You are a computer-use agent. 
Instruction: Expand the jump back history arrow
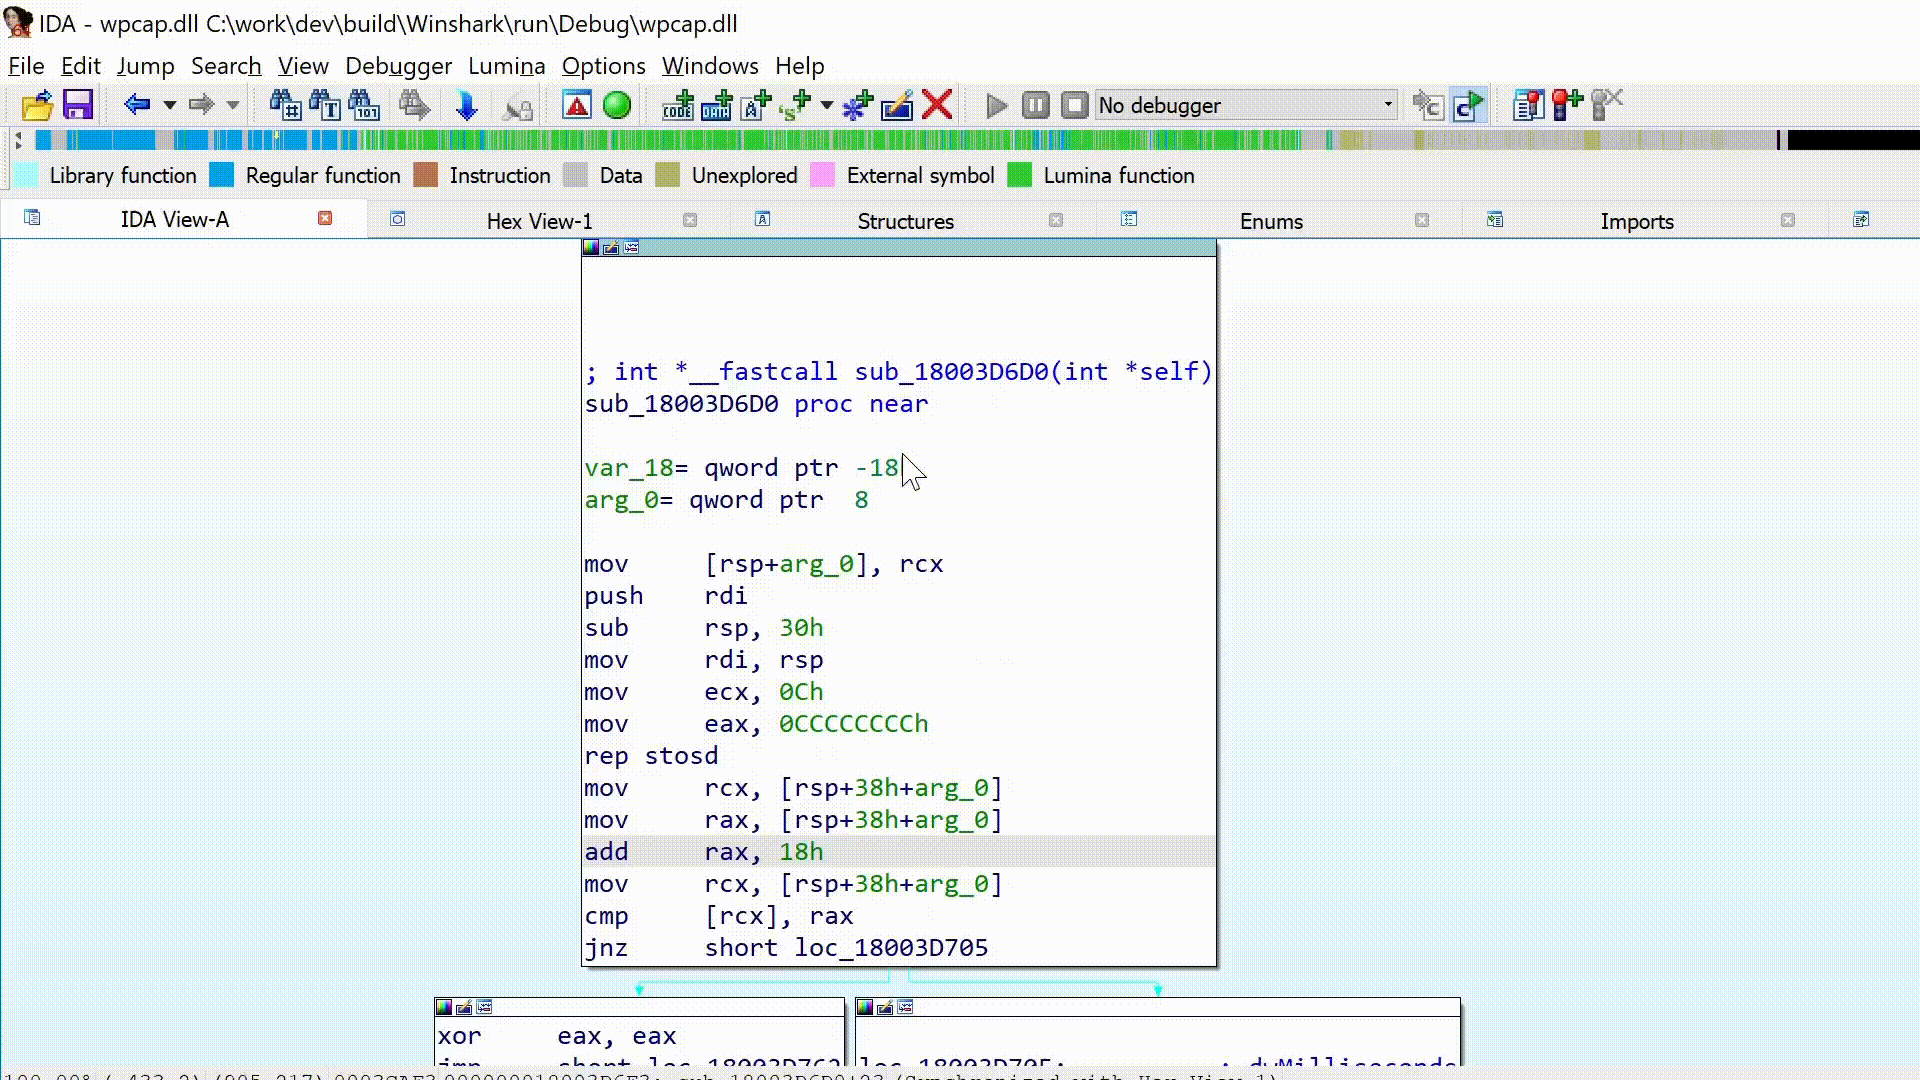[169, 105]
